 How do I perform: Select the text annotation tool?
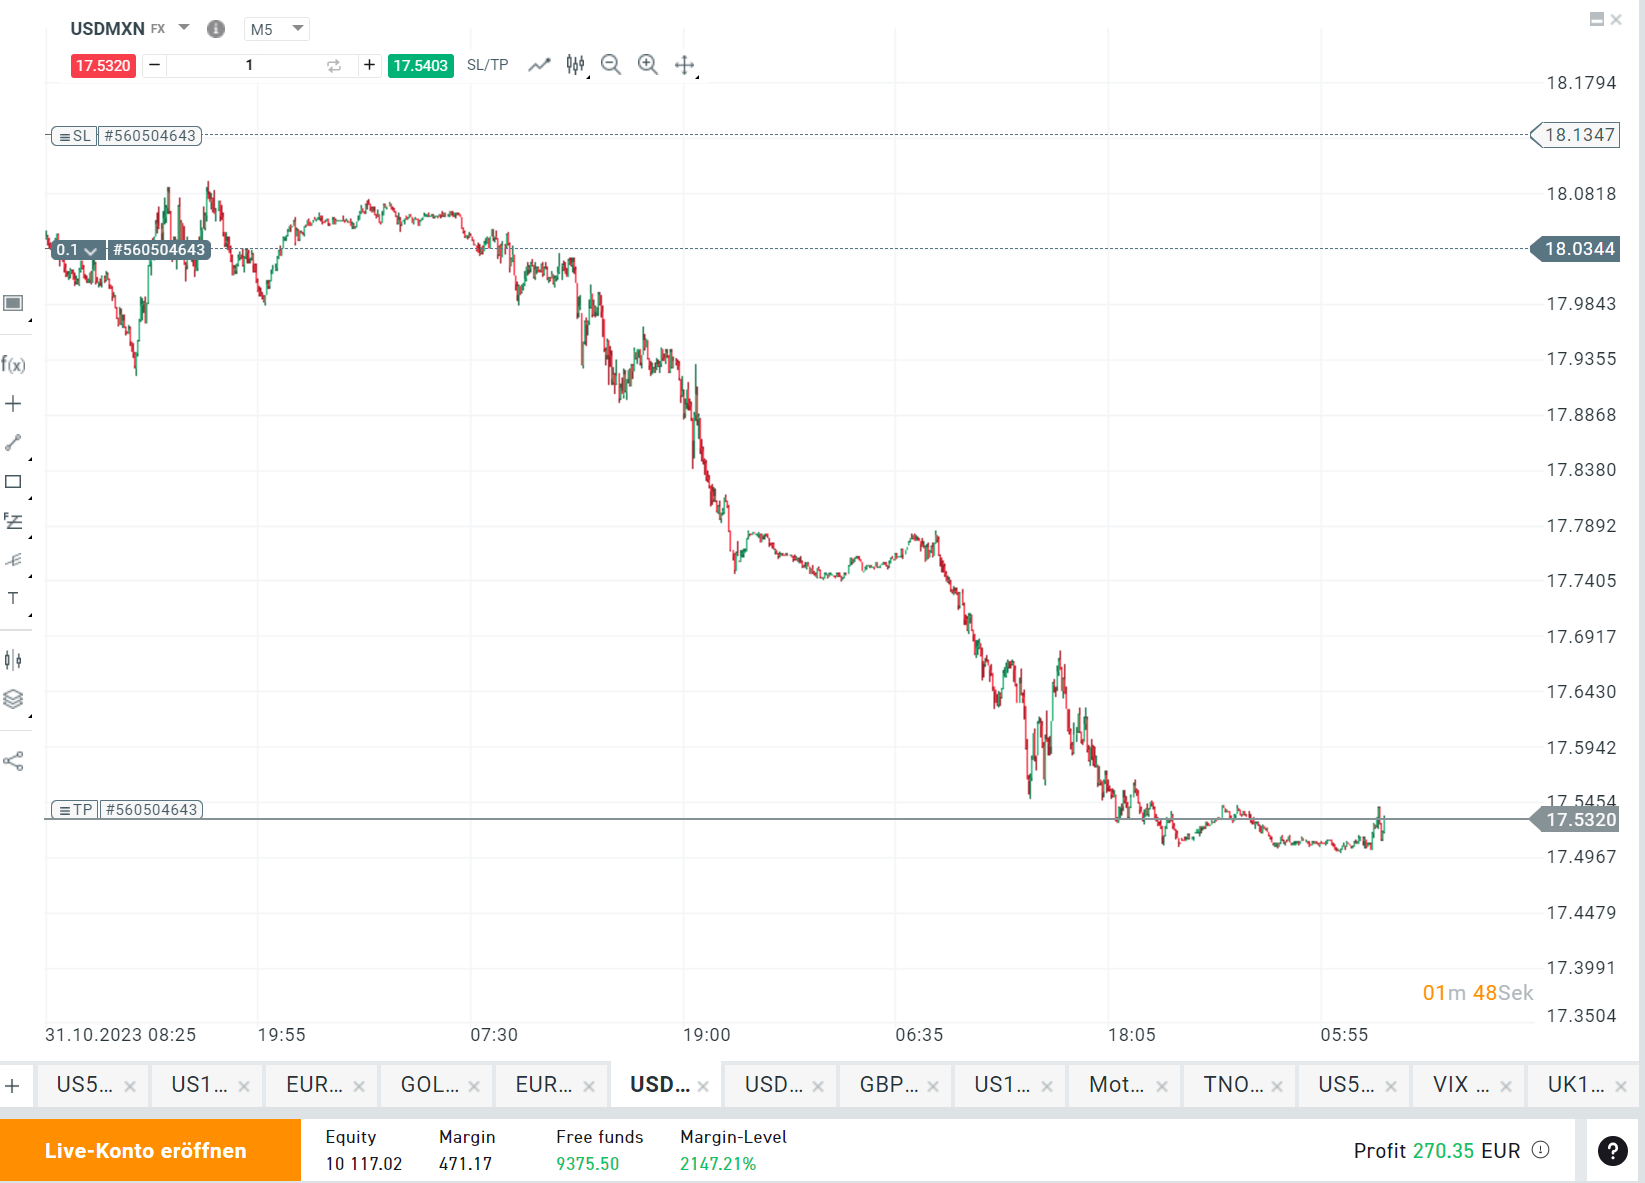[x=13, y=598]
